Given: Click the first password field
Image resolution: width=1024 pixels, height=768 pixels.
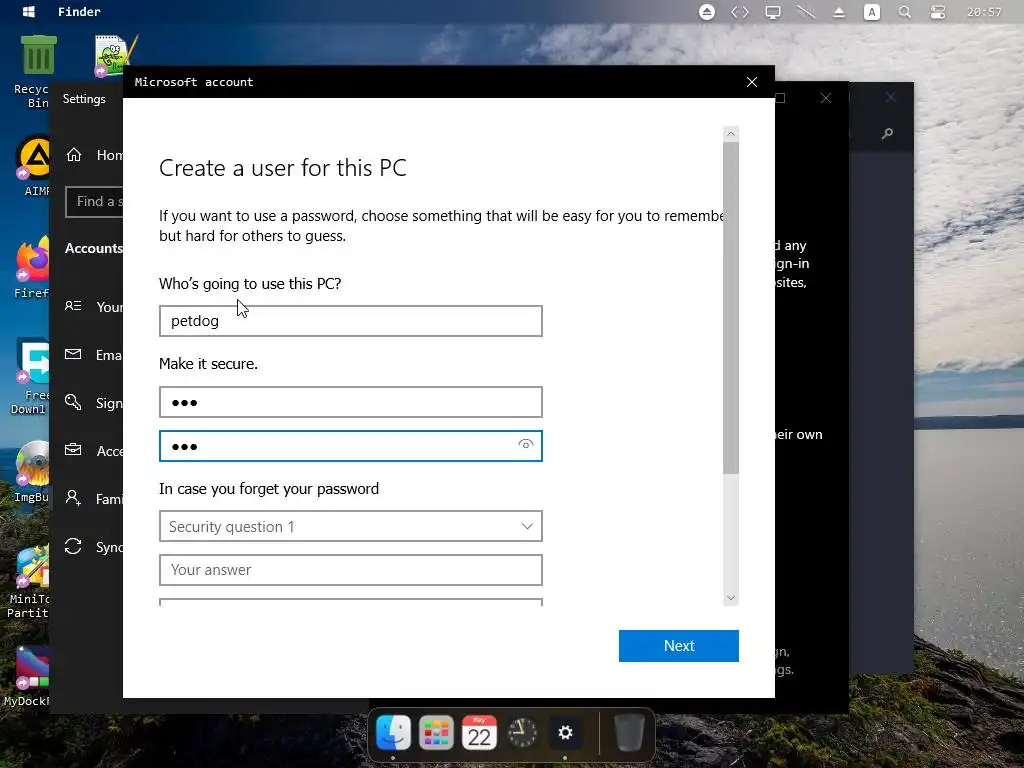Looking at the screenshot, I should pos(351,402).
